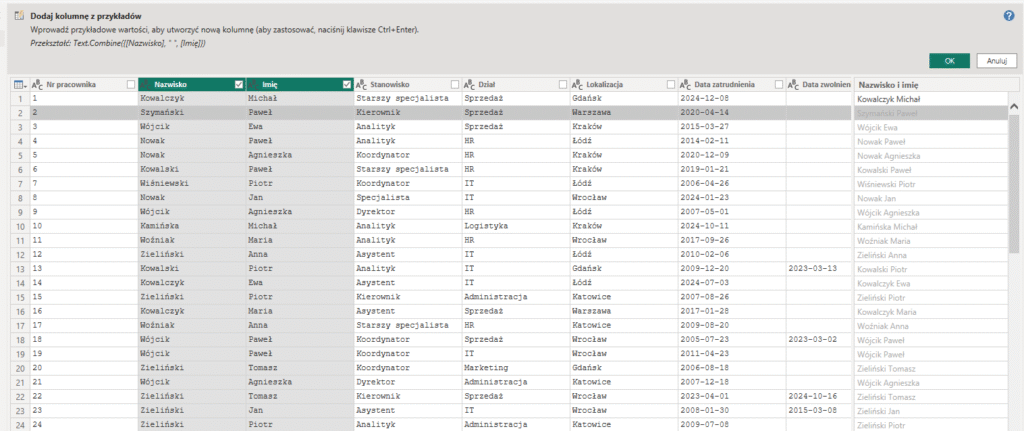Screen dimensions: 1024x431
Task: Click the table icon in grid corner
Action: tap(20, 85)
